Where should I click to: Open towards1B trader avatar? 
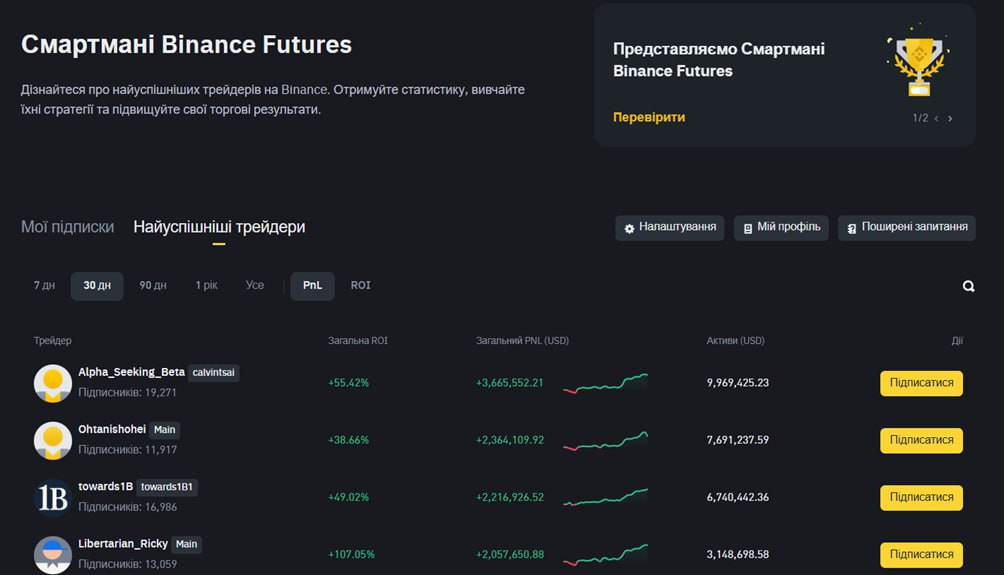tap(53, 498)
